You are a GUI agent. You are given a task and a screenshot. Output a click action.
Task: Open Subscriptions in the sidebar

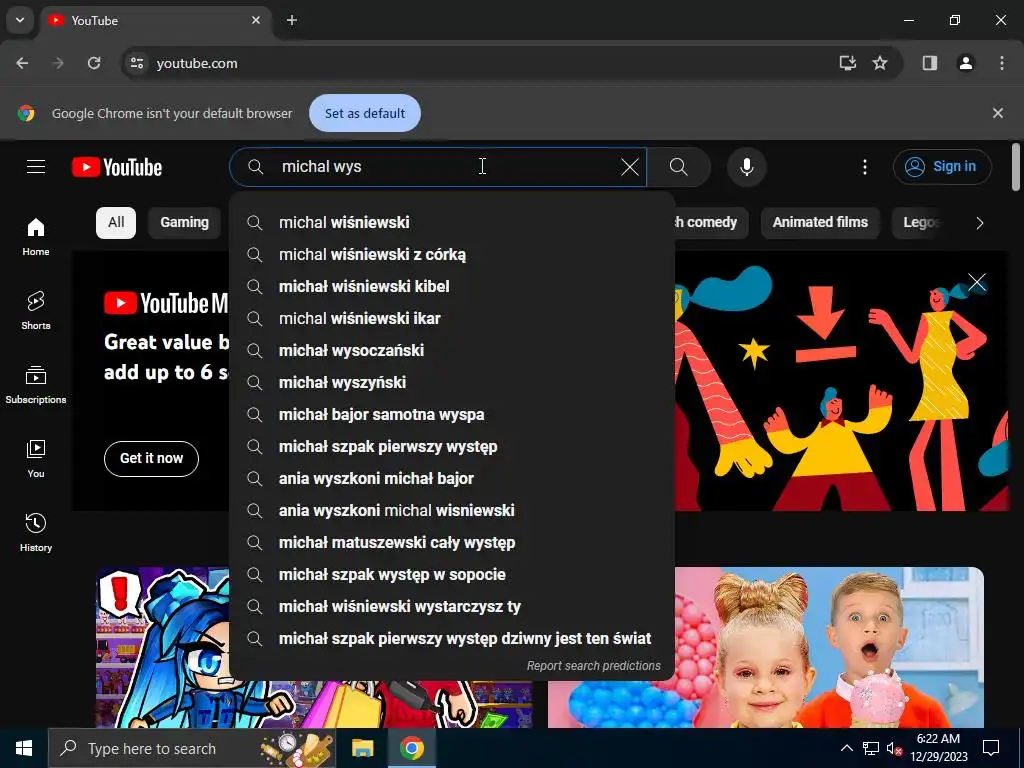[x=36, y=384]
